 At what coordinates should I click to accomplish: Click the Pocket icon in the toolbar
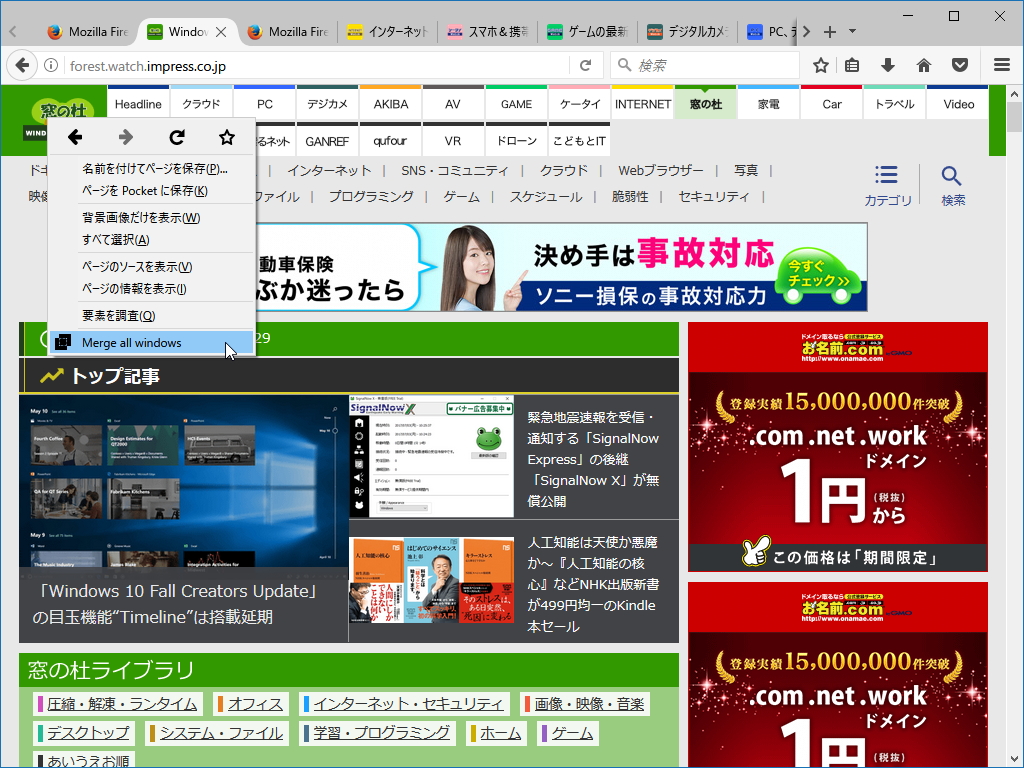coord(959,64)
